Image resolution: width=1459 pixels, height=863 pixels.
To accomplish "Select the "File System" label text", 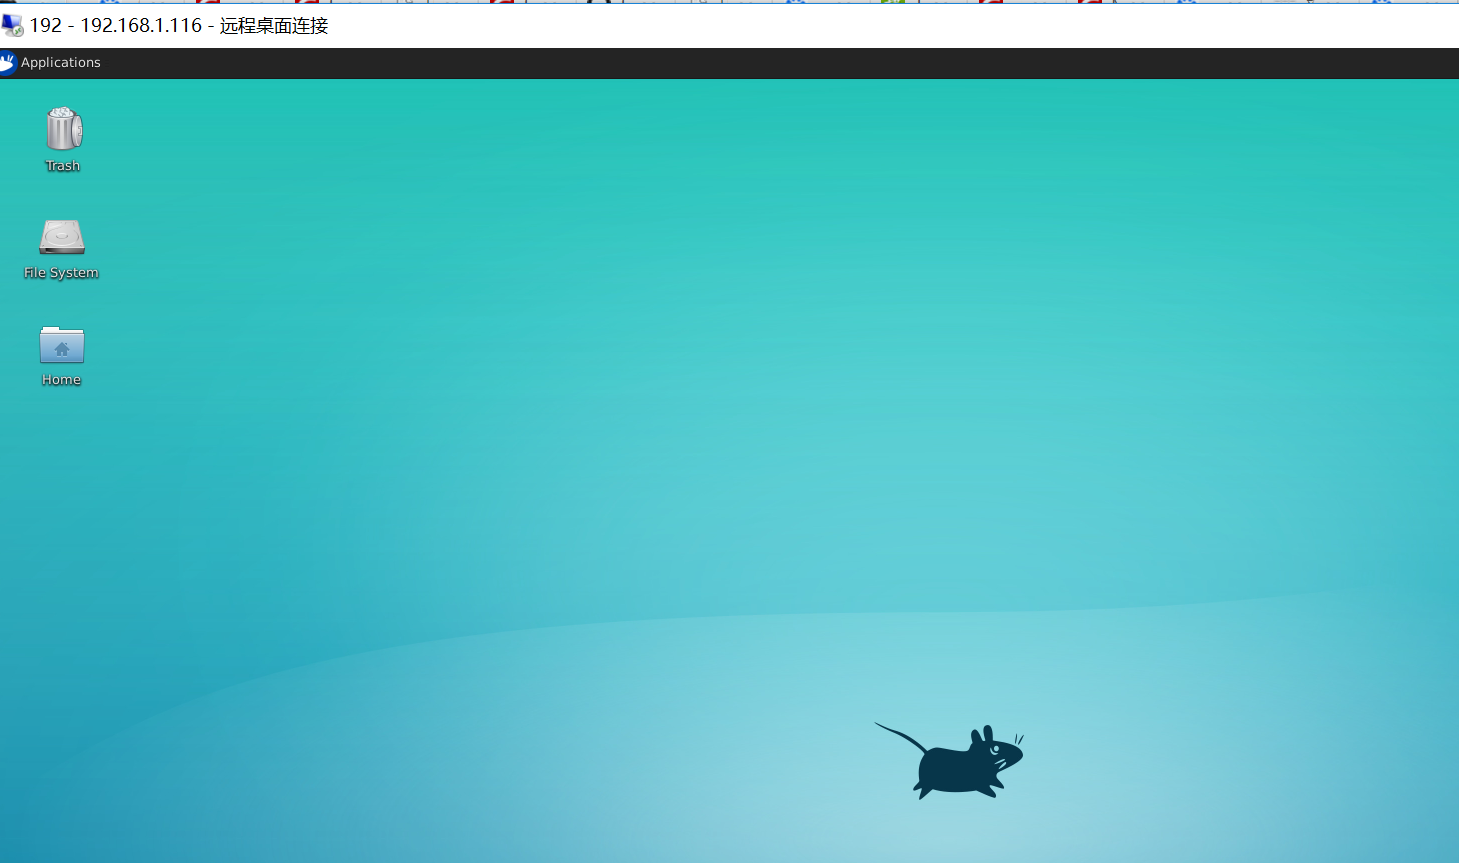I will [61, 271].
